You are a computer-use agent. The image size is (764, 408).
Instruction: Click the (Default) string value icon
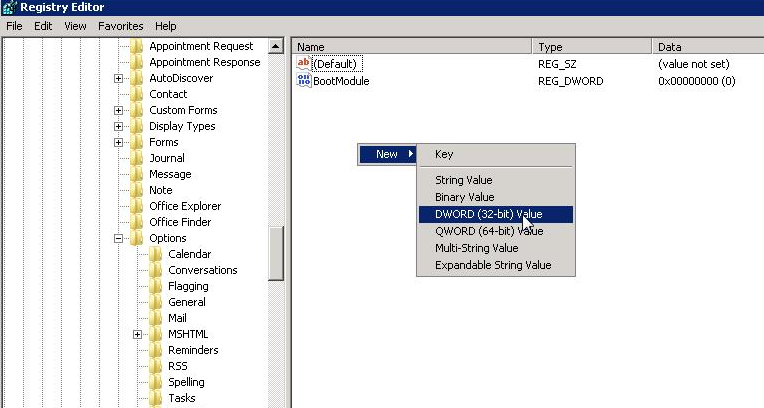click(304, 63)
